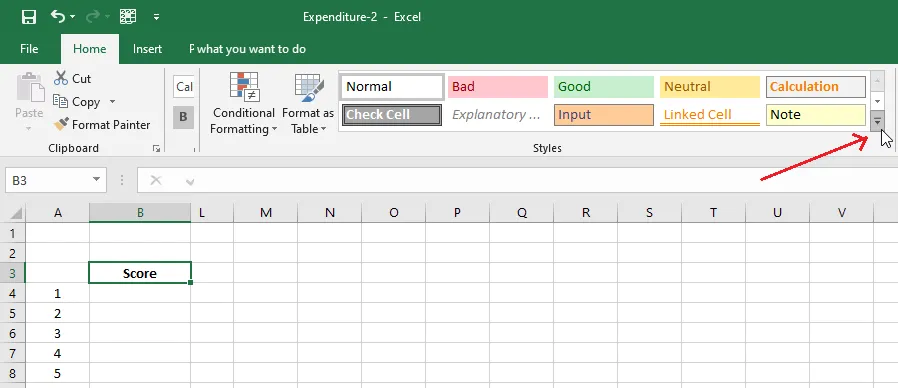Image resolution: width=898 pixels, height=388 pixels.
Task: Click the Name Box showing B3
Action: coord(48,181)
